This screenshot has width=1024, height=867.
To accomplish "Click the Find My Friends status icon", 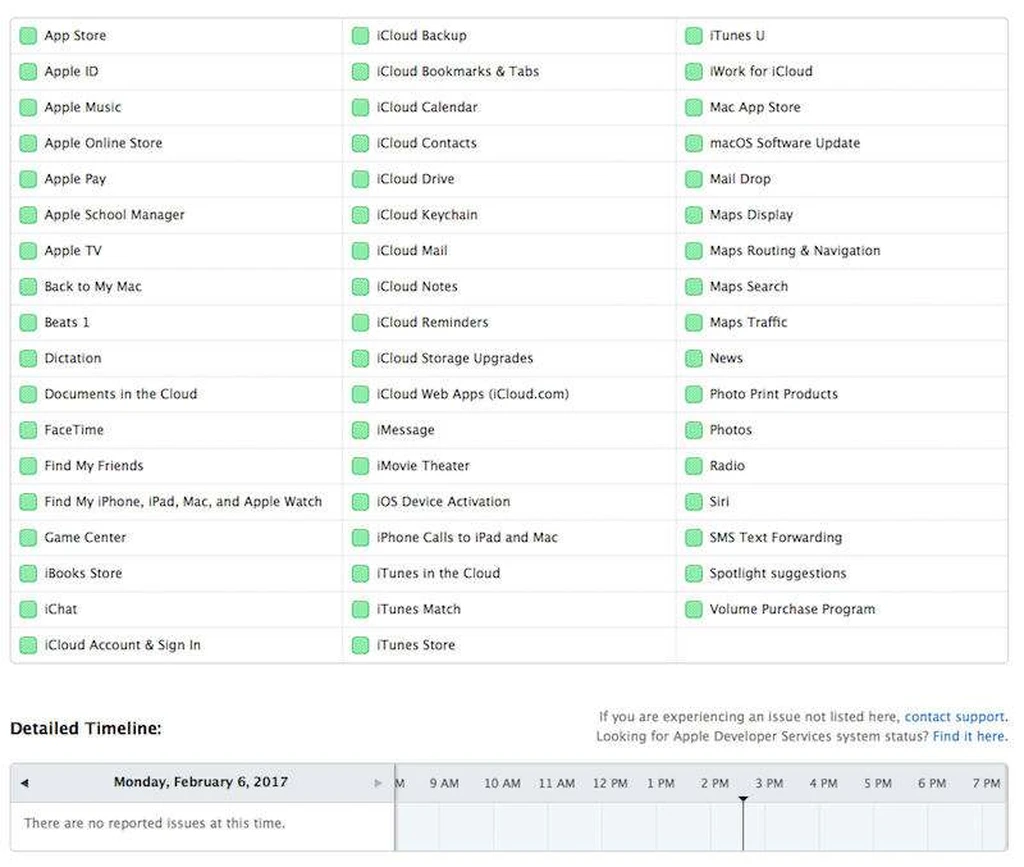I will 28,466.
